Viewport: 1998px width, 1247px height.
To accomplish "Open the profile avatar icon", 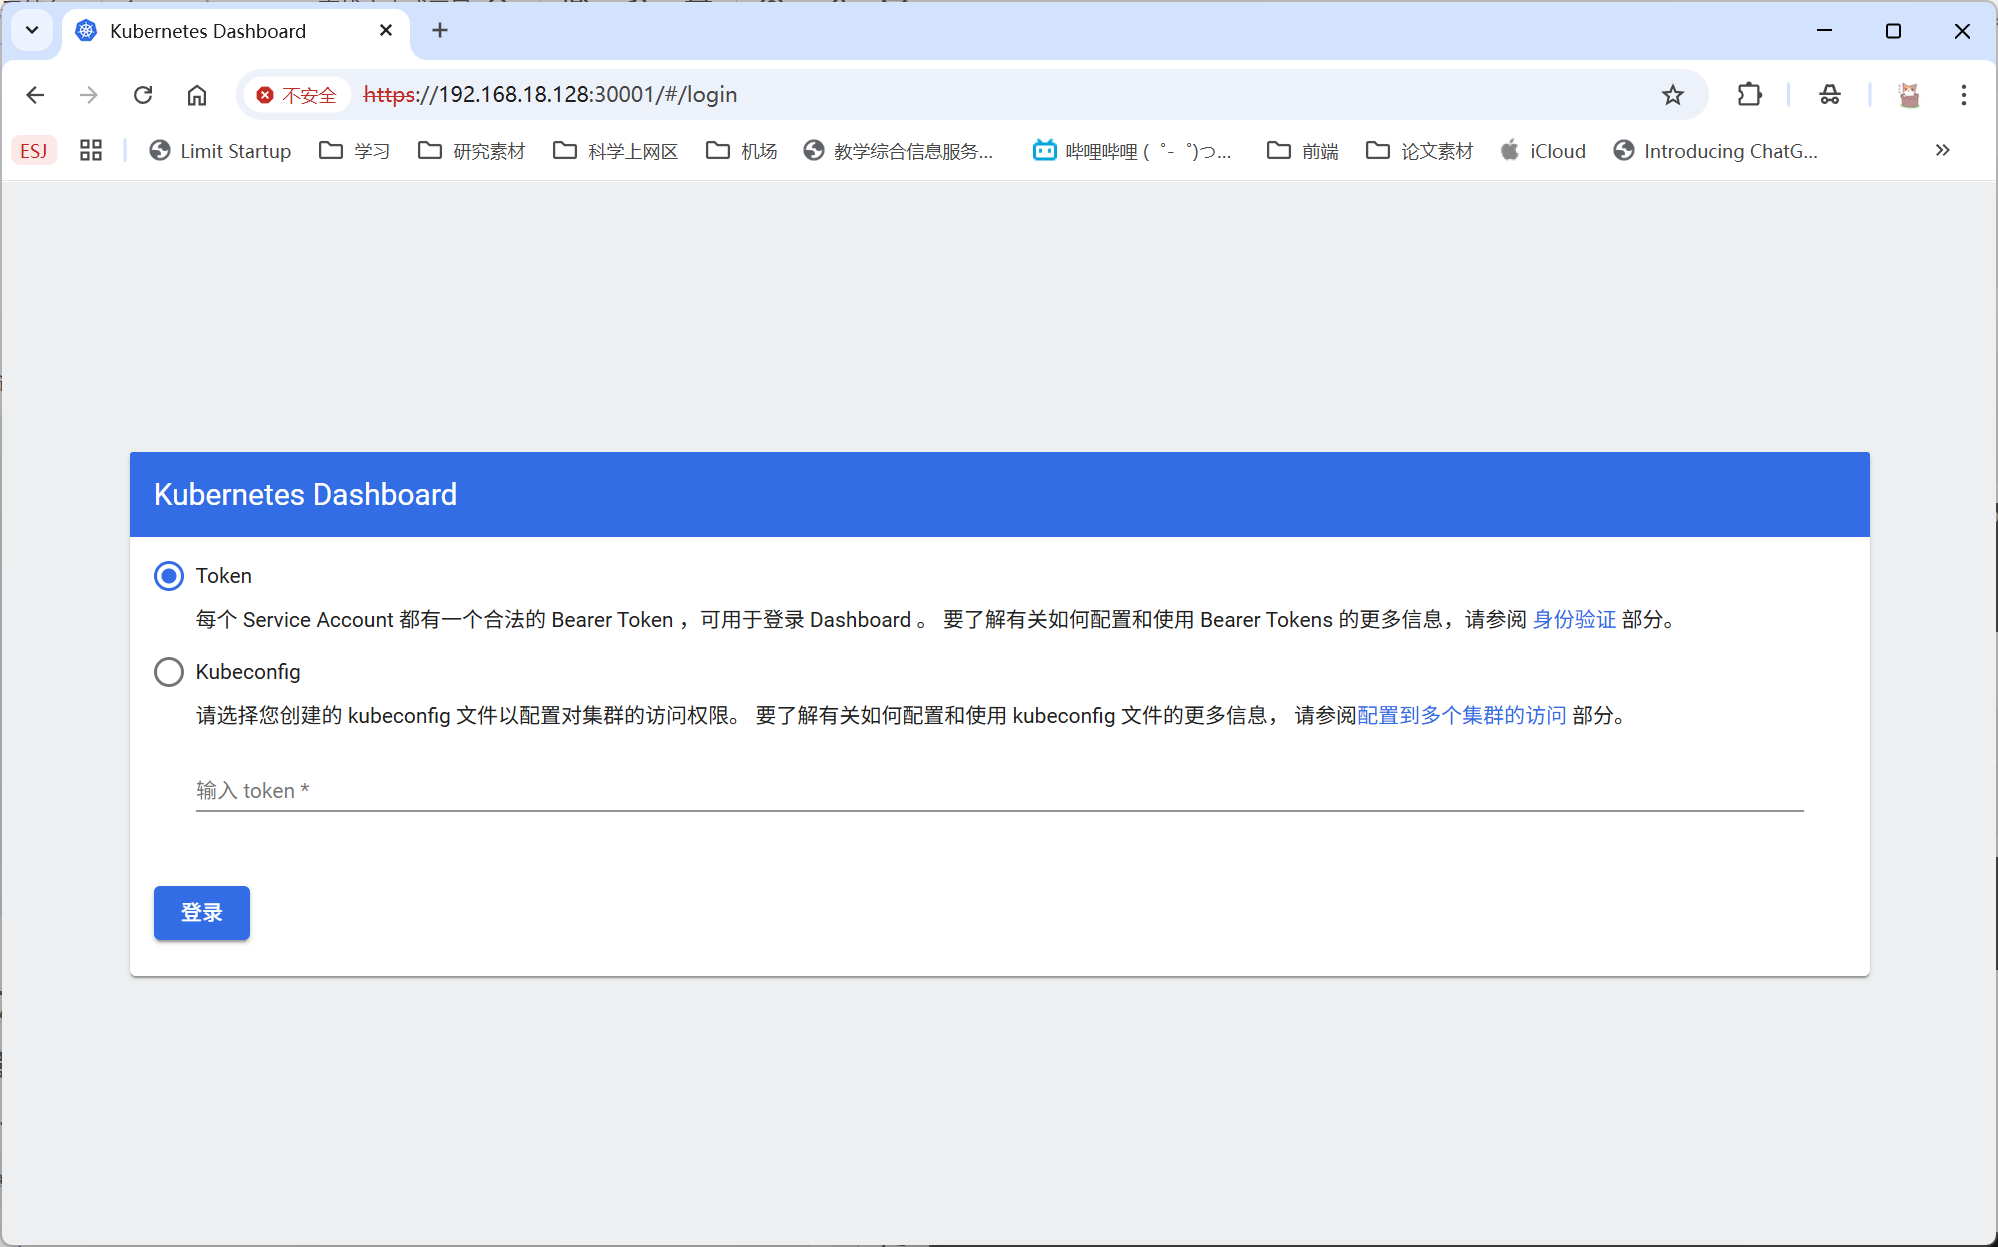I will (1908, 95).
